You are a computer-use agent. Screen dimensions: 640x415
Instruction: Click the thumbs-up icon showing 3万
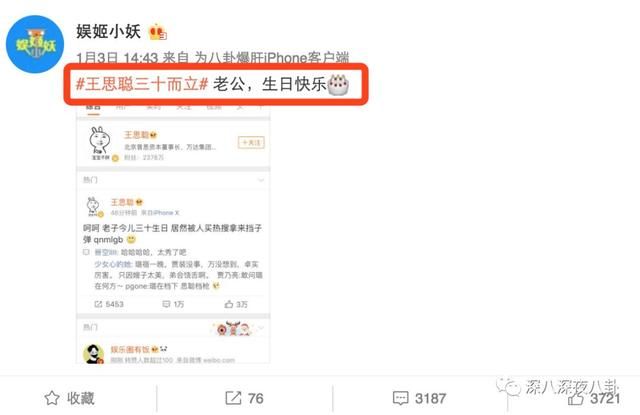(x=229, y=304)
